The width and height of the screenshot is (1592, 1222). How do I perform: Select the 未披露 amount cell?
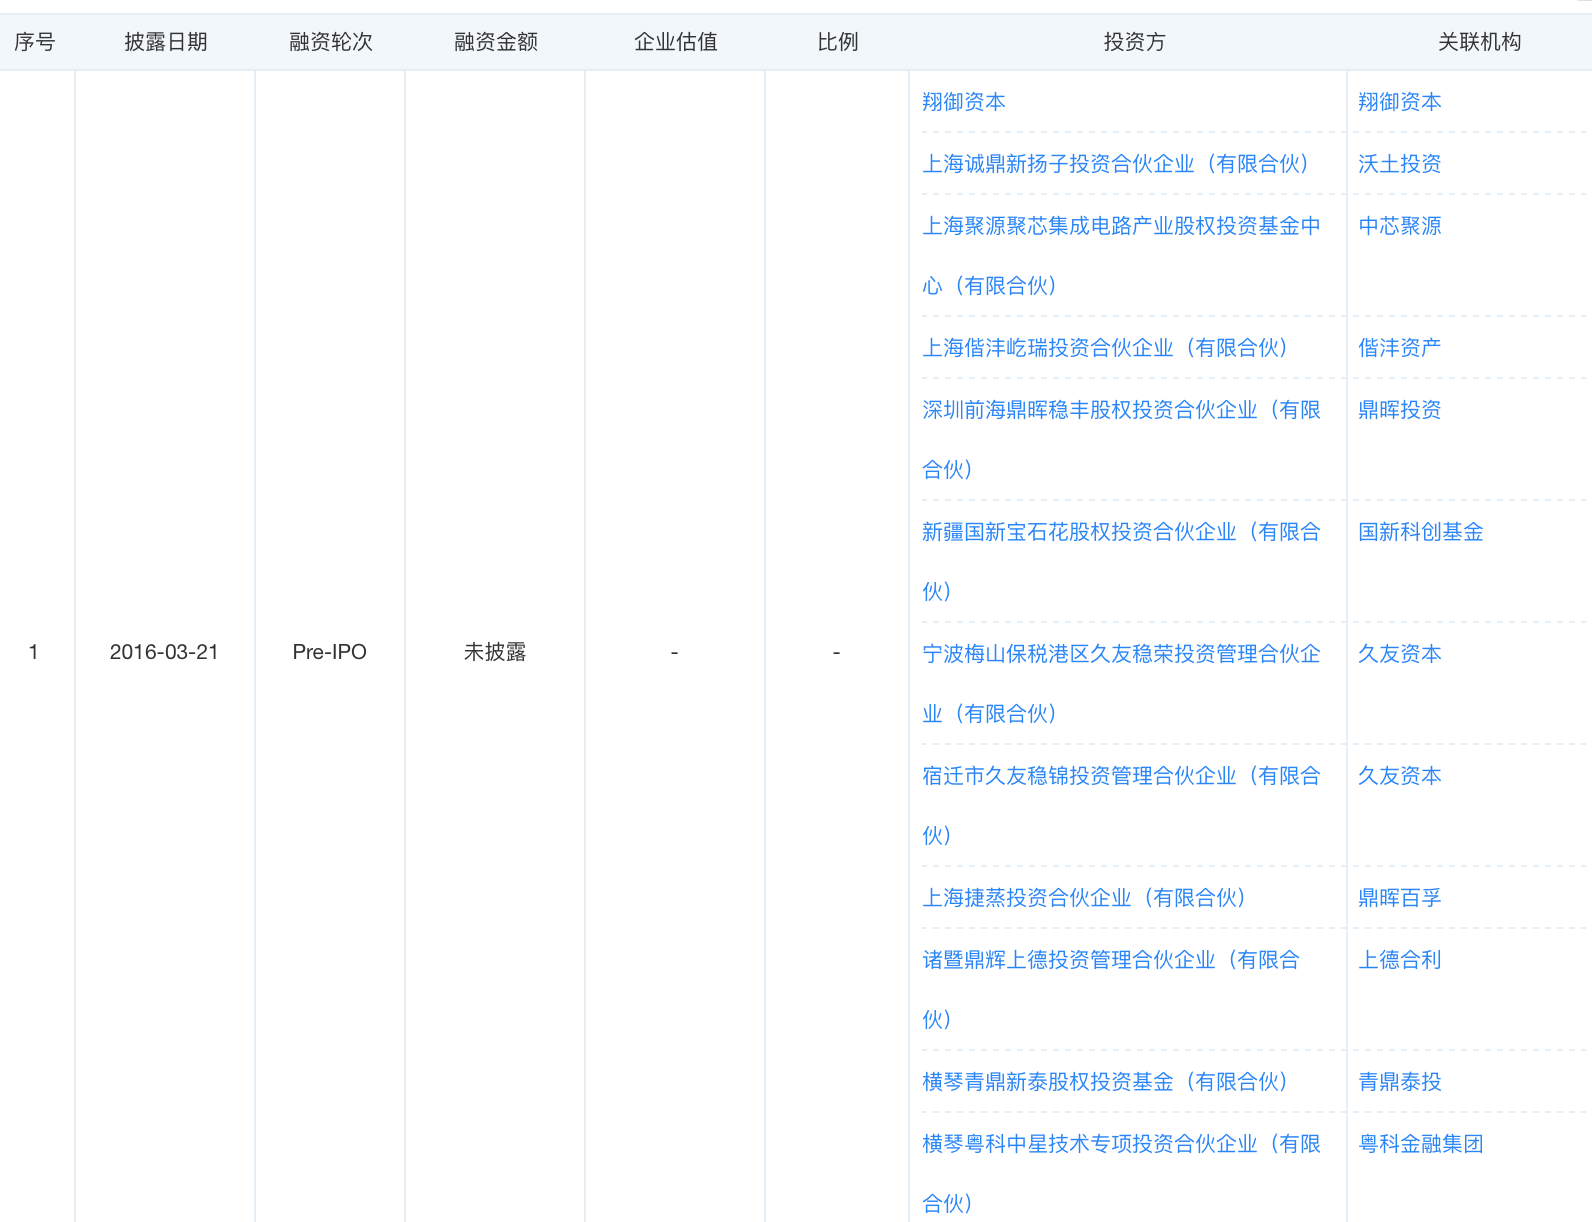point(494,652)
